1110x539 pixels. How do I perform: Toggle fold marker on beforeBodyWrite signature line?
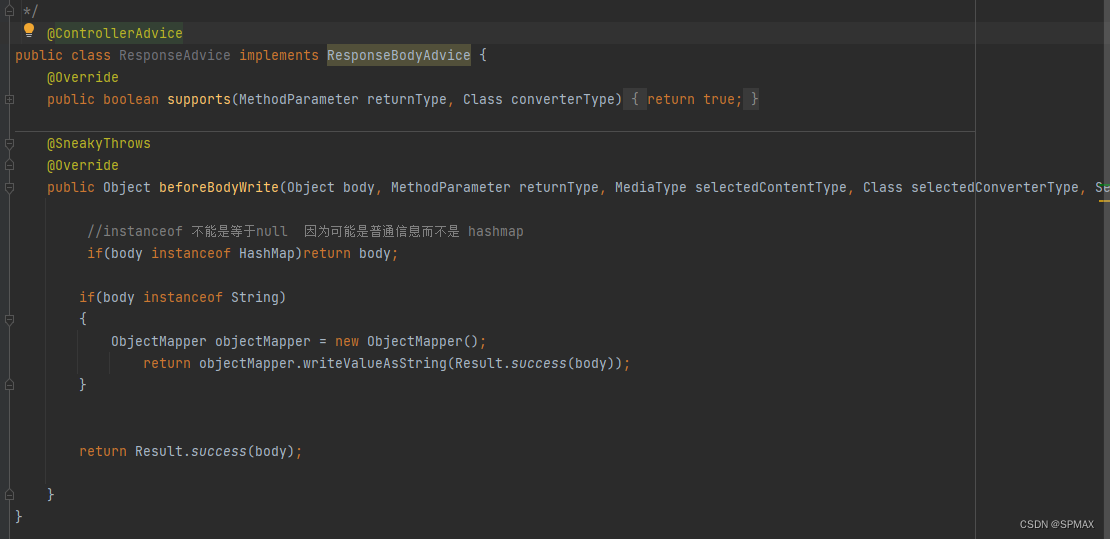point(9,188)
